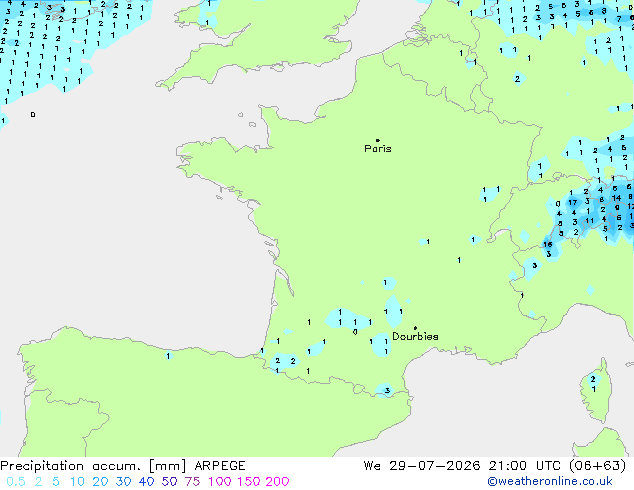This screenshot has height=490, width=634.
Task: Click the 10 legend value
Action: coord(77,482)
